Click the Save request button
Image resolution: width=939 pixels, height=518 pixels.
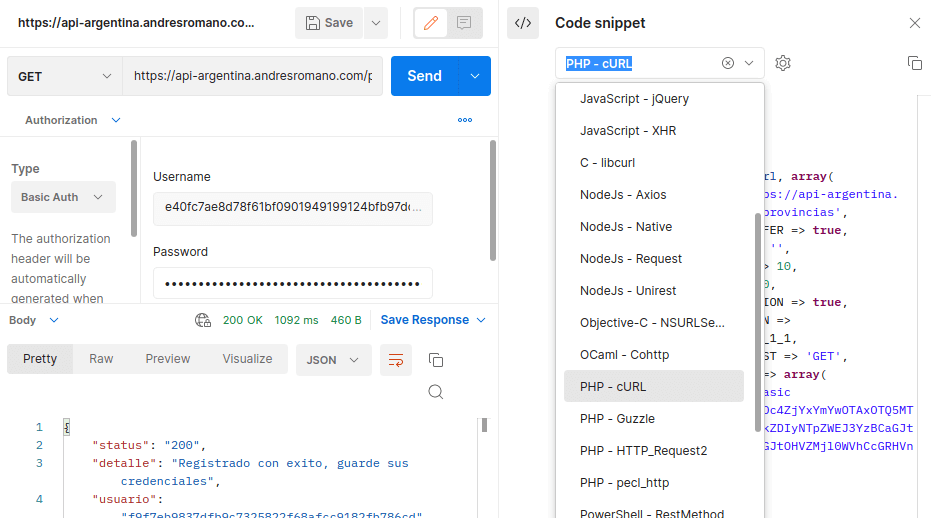point(329,23)
